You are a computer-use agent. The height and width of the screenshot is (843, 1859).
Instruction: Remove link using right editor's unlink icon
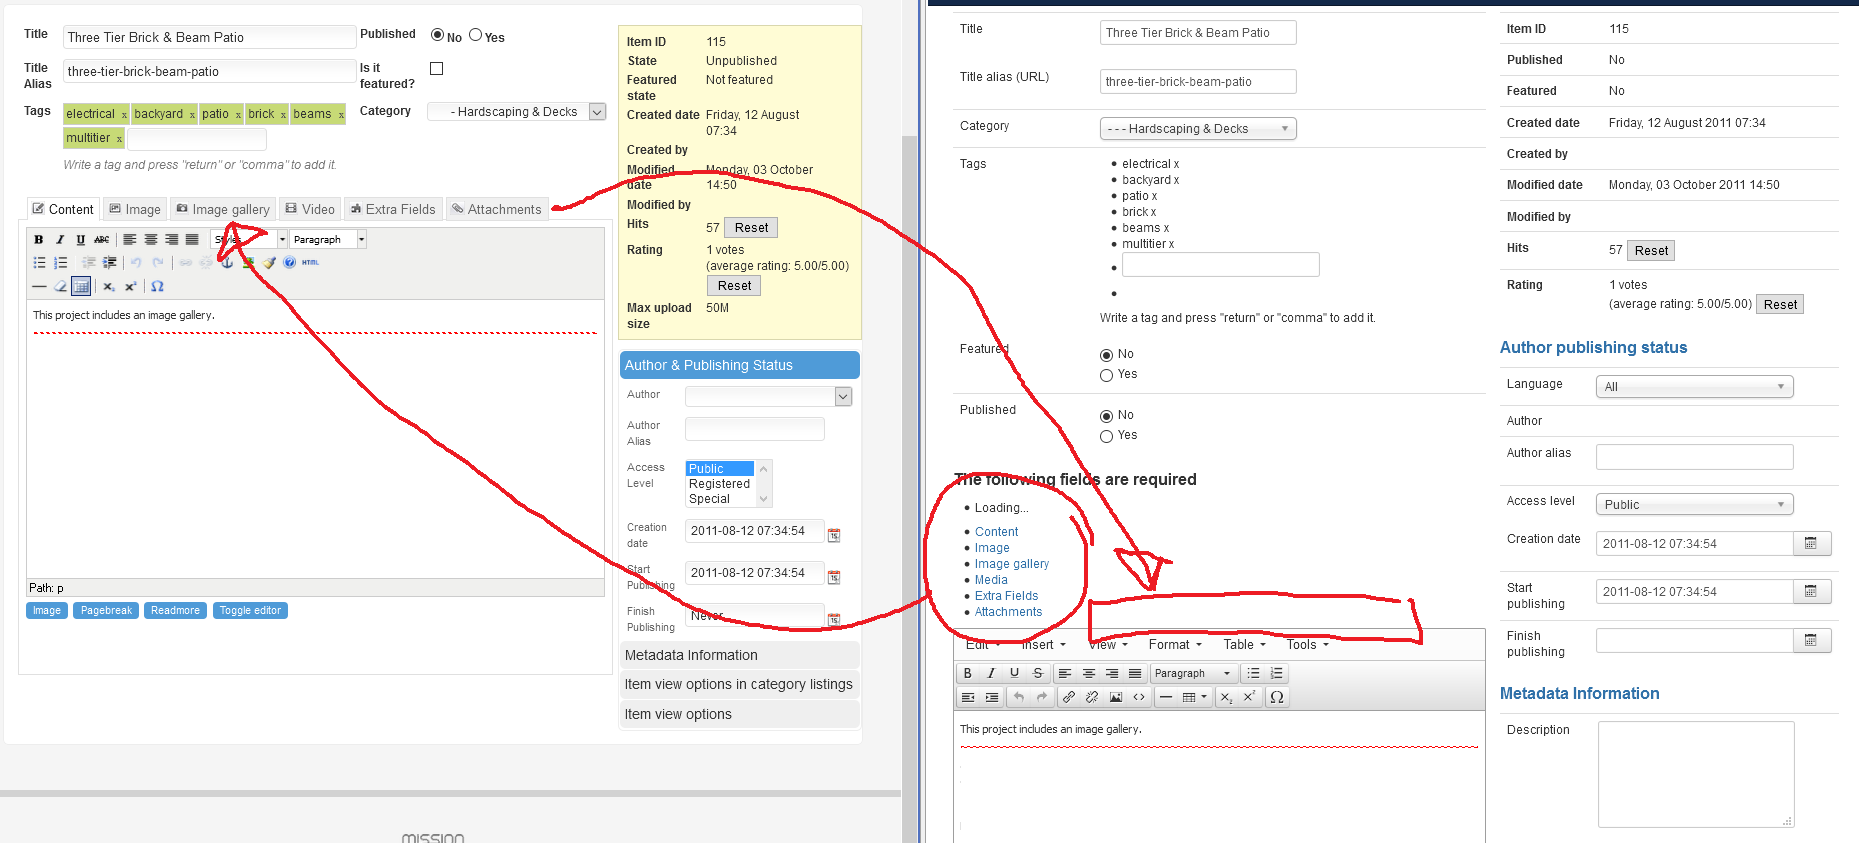(1092, 698)
